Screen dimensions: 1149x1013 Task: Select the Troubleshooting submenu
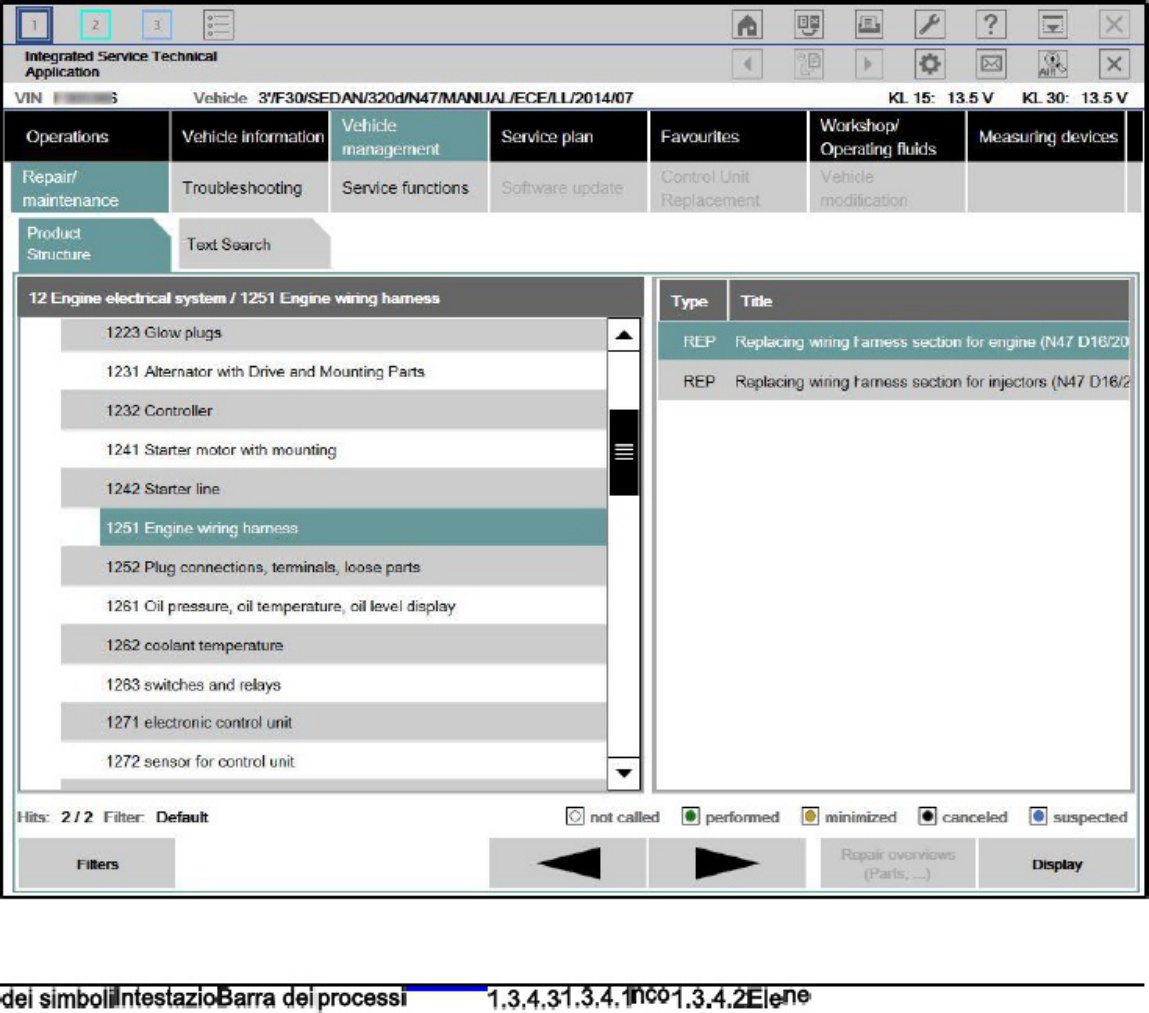249,188
